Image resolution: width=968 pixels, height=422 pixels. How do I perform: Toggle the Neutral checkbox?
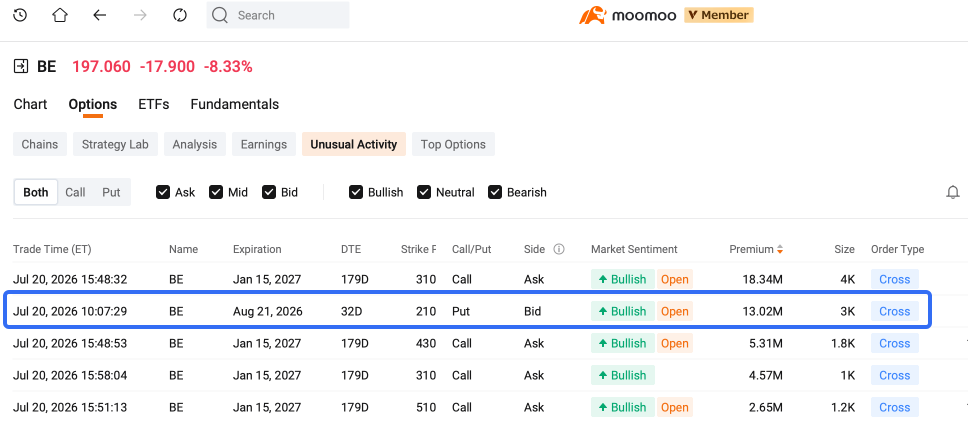424,192
